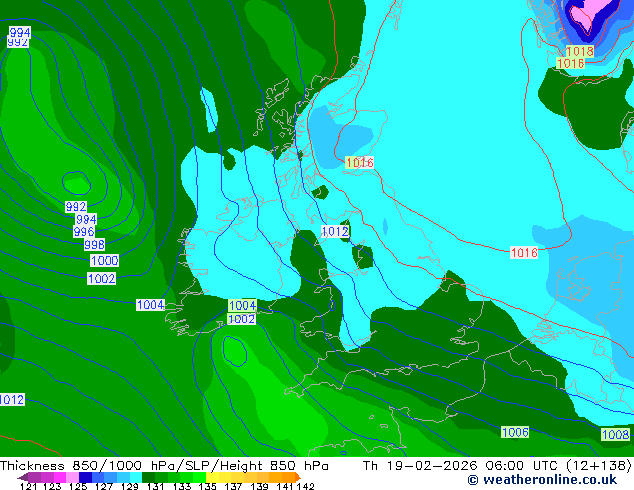The image size is (634, 490).
Task: Click the legend value 131
Action: (x=155, y=486)
